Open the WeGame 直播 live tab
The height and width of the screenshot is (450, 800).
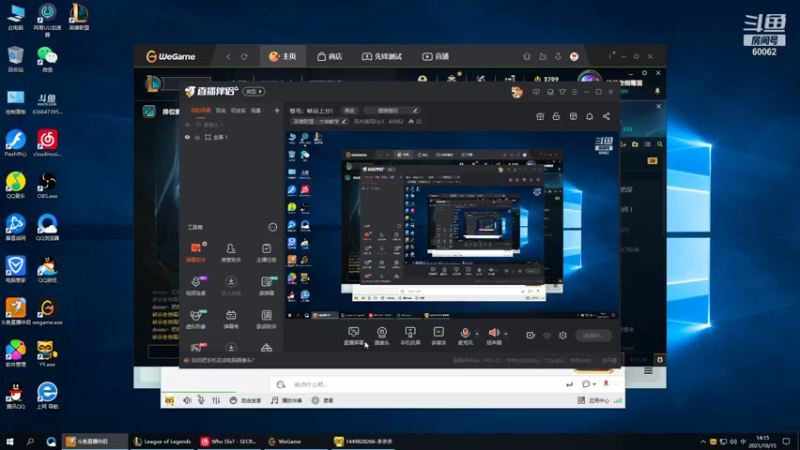pos(435,57)
